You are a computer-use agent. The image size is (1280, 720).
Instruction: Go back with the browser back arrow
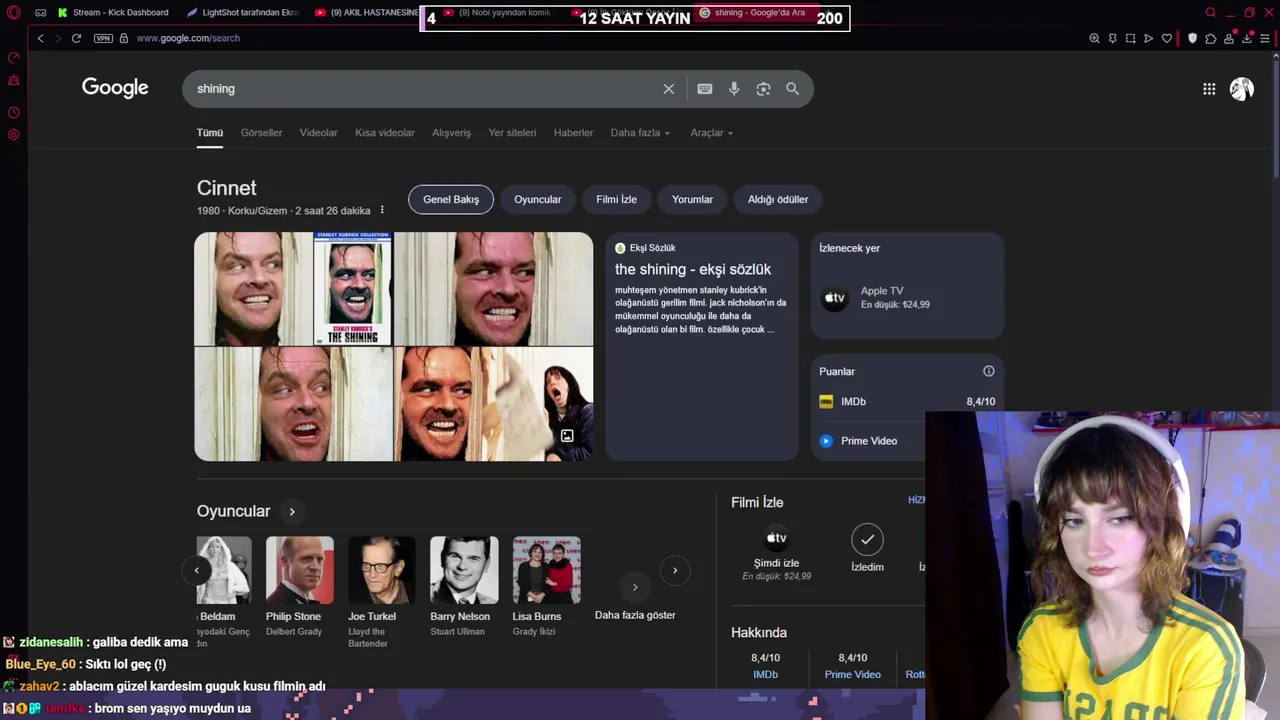point(40,38)
